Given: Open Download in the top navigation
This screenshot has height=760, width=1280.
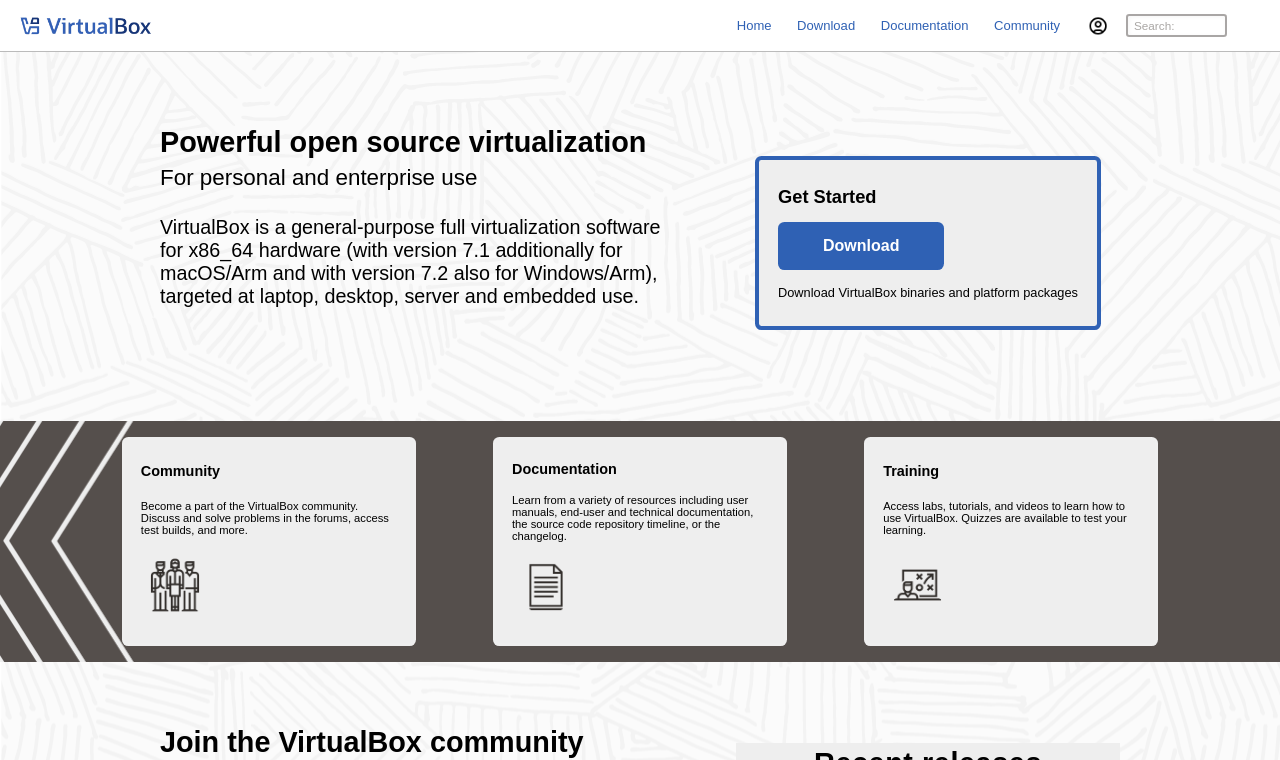Looking at the screenshot, I should coord(826,26).
